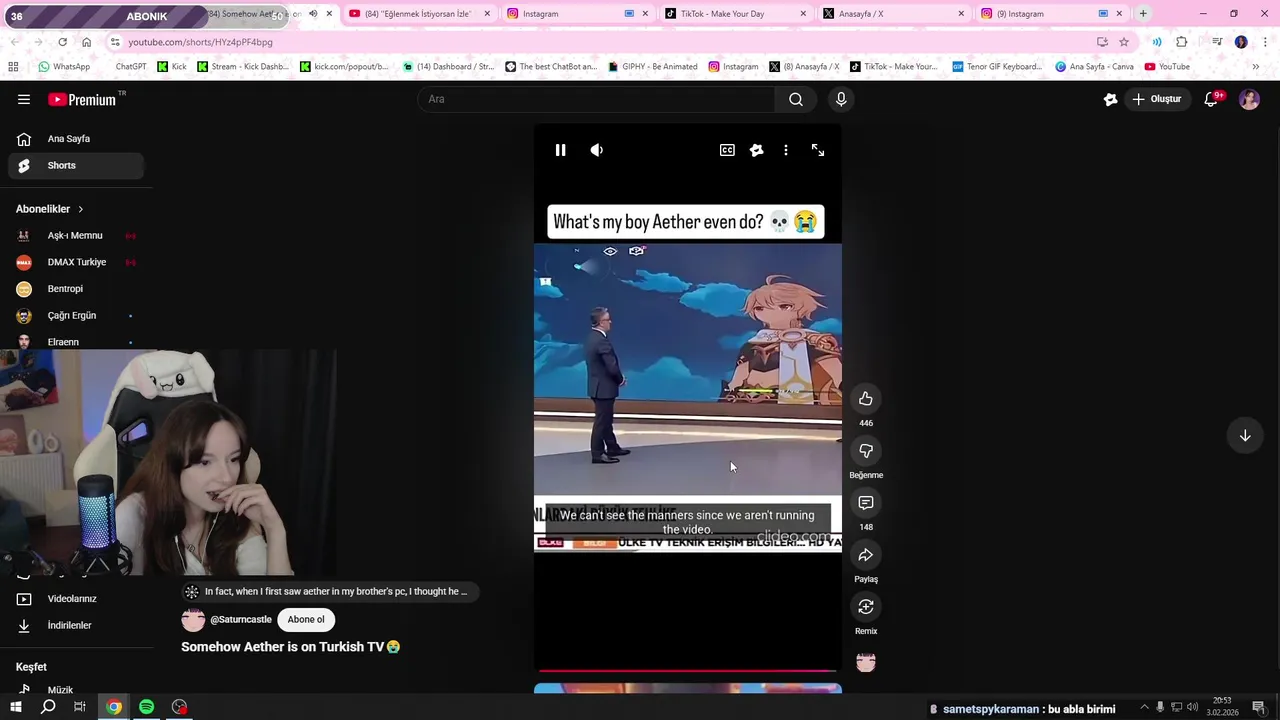Seek on the red Shorts progress bar
The height and width of the screenshot is (720, 1280).
688,671
